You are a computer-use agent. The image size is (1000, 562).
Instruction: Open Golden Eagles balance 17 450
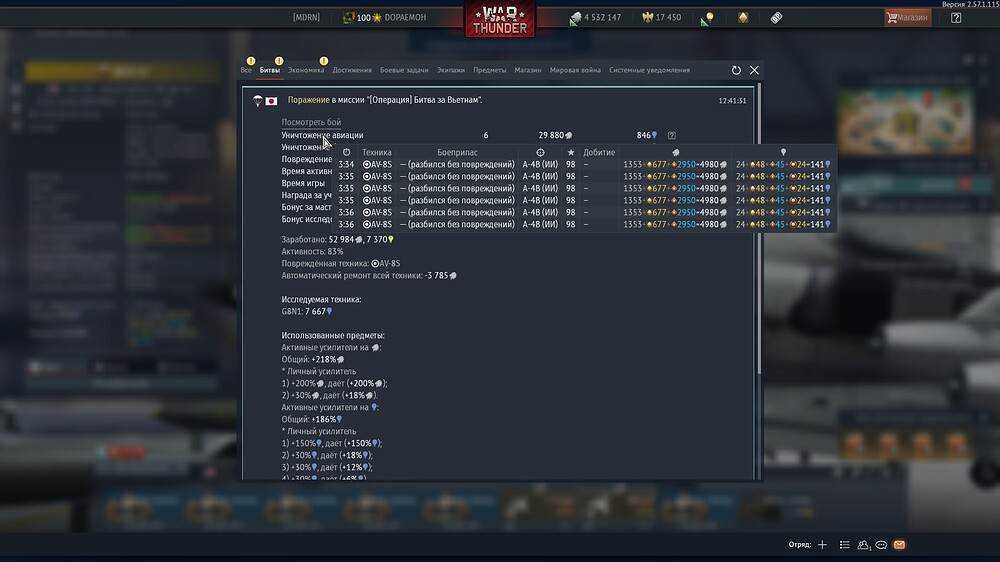tap(661, 18)
